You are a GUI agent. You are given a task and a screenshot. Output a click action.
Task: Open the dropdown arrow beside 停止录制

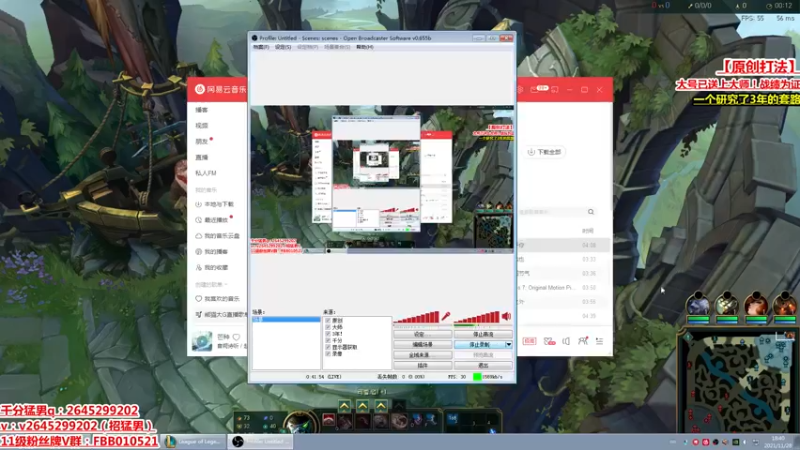509,344
